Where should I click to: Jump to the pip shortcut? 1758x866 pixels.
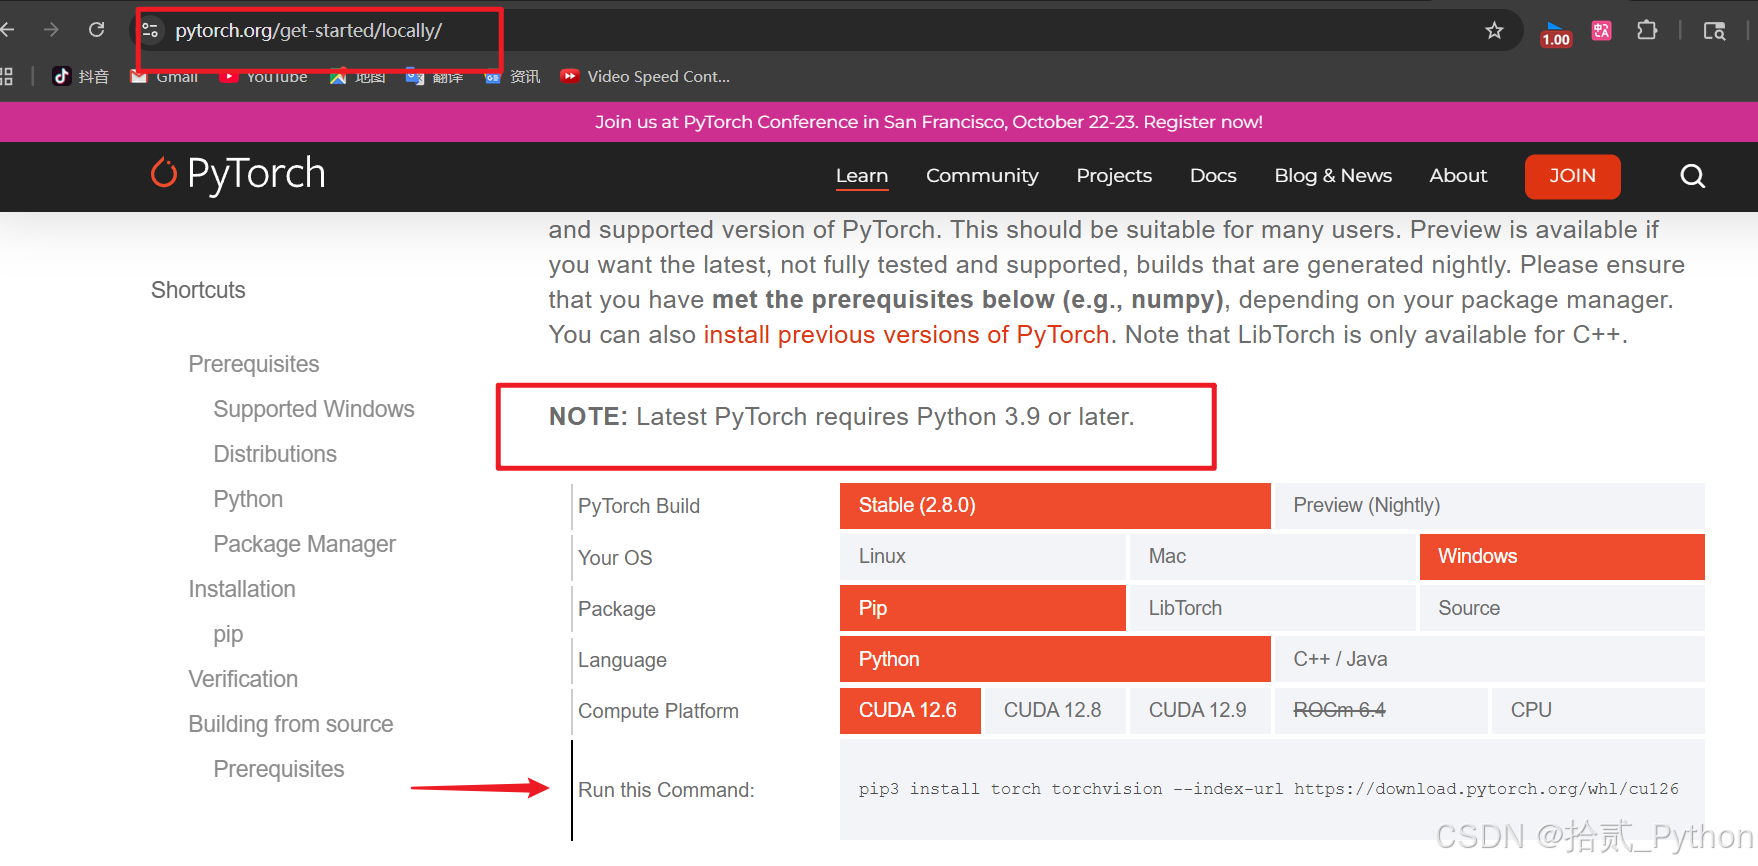pyautogui.click(x=228, y=635)
